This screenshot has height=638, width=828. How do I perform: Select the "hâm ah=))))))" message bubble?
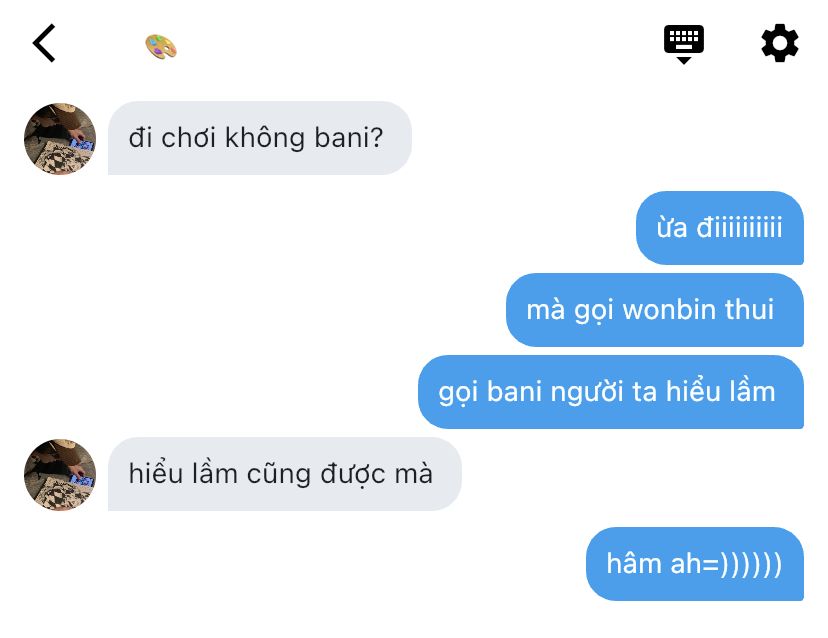694,564
